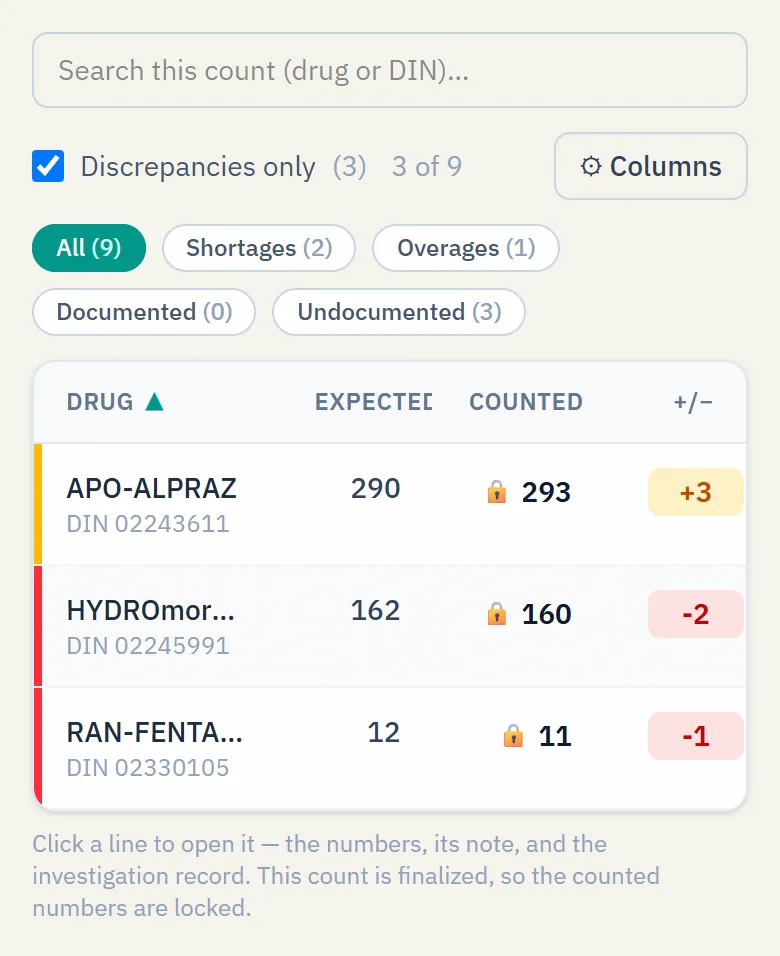Click expected value 290
Viewport: 780px width, 956px height.
[376, 488]
